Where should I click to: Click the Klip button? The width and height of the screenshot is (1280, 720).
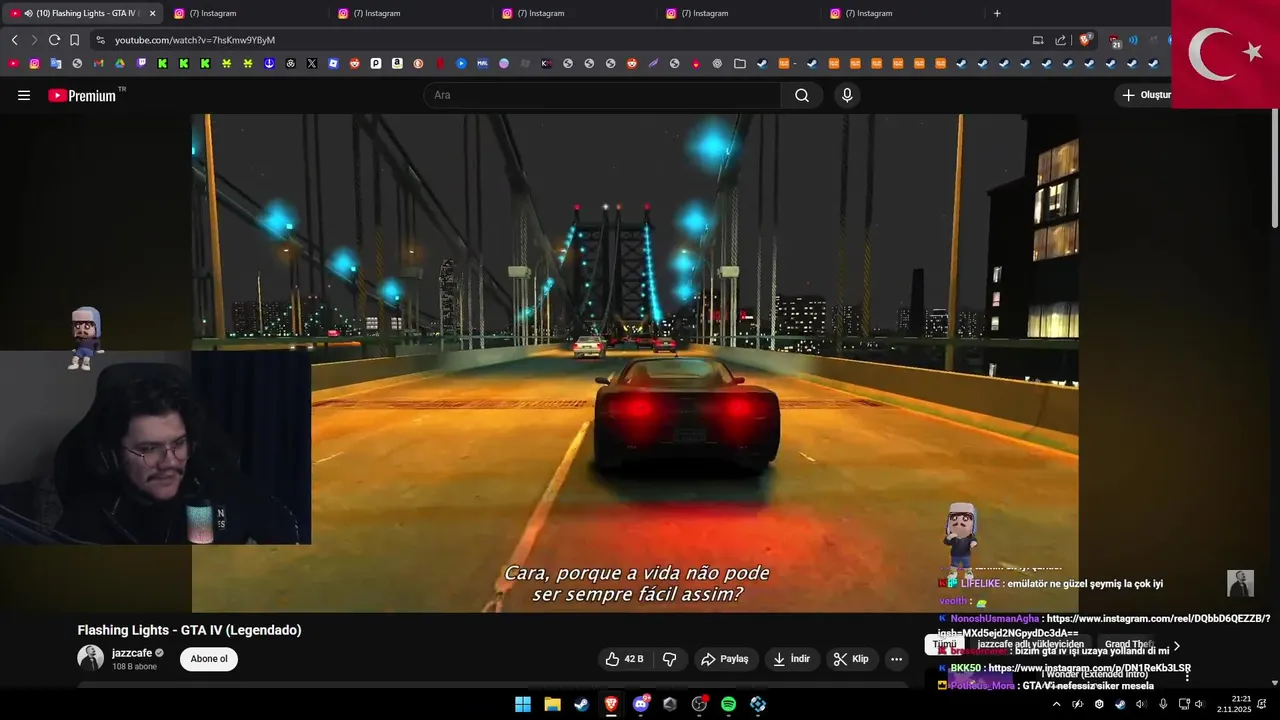point(851,659)
